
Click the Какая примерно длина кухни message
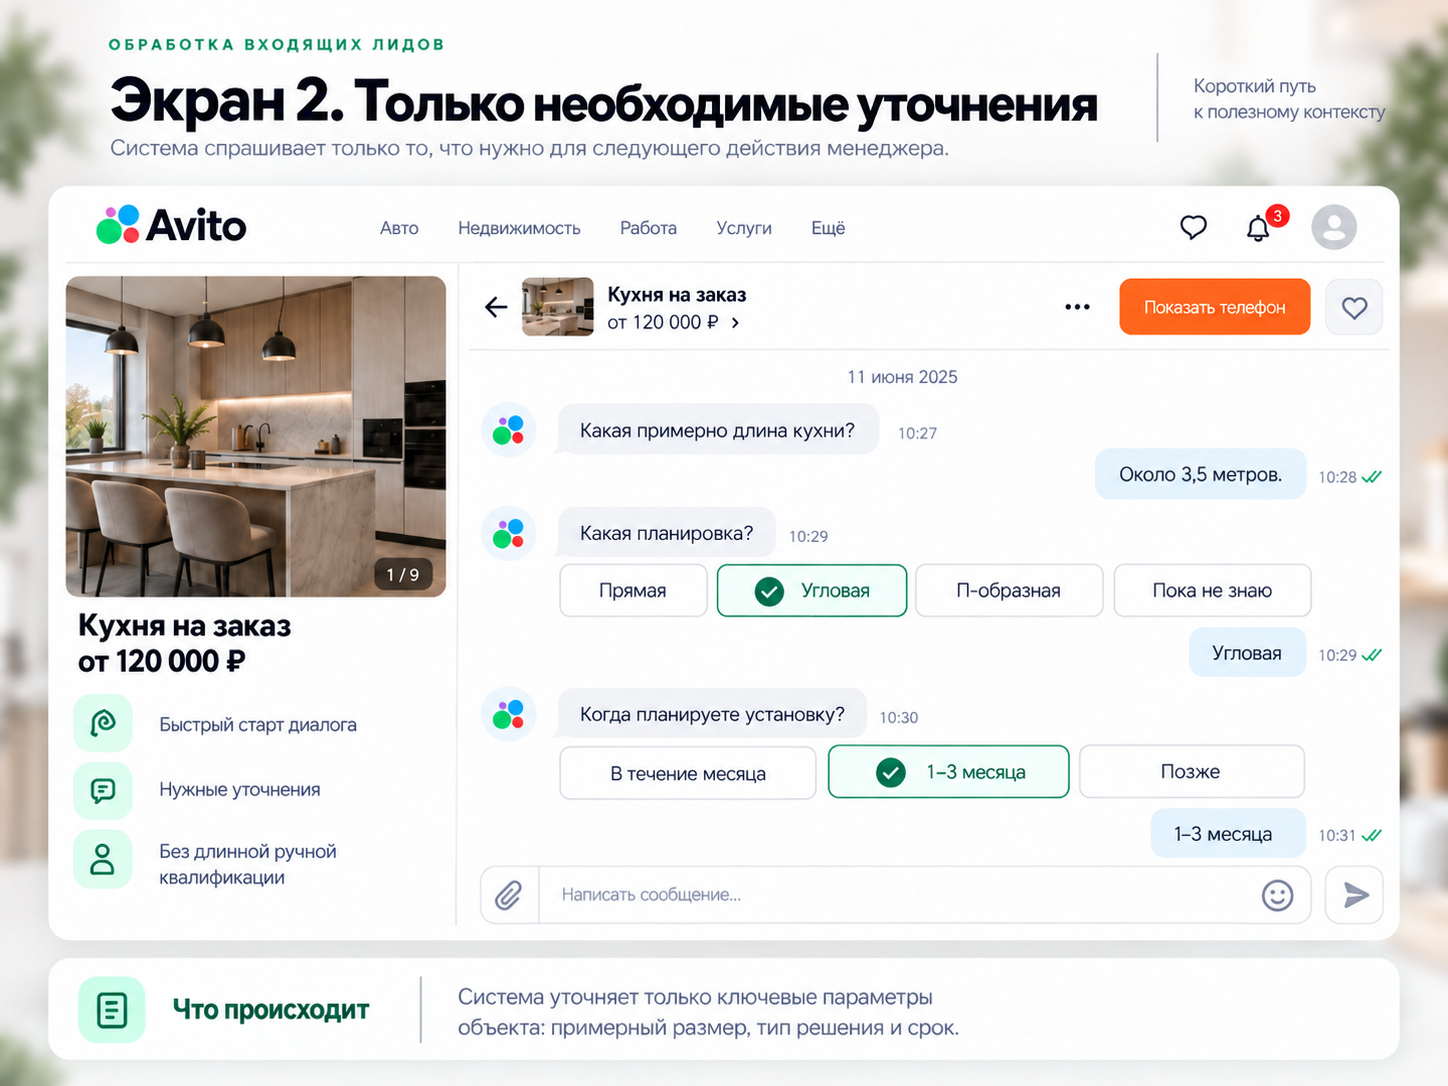pos(718,430)
